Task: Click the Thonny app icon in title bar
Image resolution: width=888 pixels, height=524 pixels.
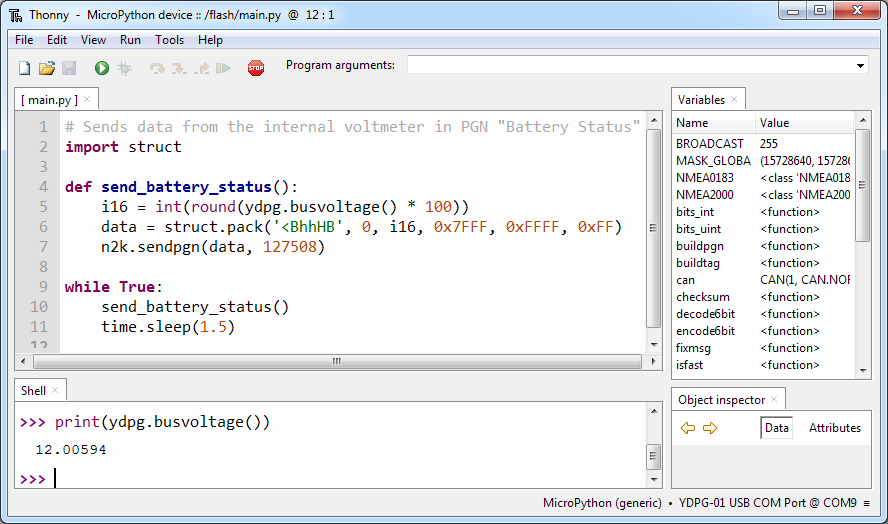Action: pos(15,15)
